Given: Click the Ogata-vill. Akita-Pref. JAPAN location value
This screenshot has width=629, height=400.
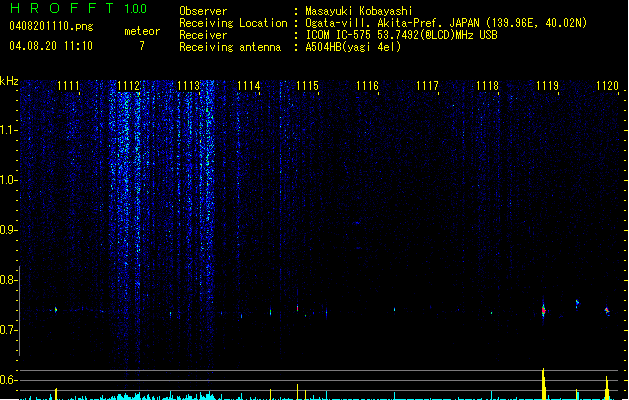Looking at the screenshot, I should [x=446, y=23].
